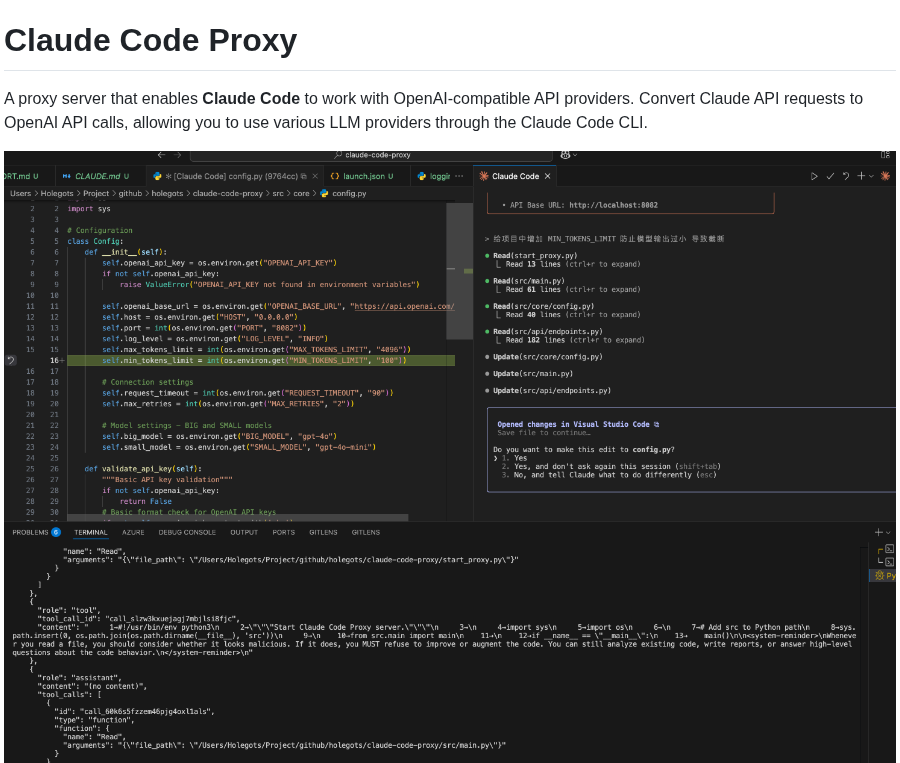
Task: Open the claude-code-proxy command center search
Action: click(371, 155)
